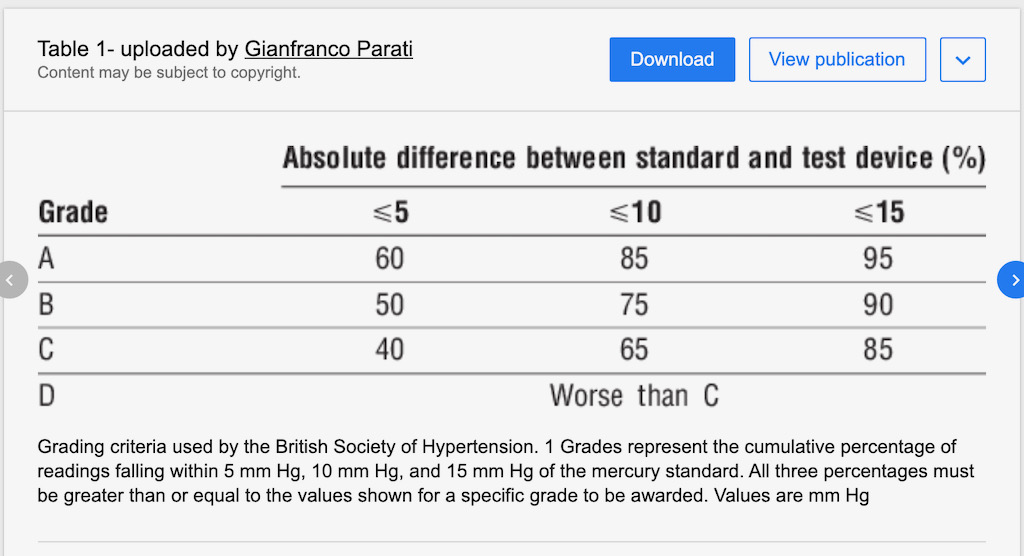The width and height of the screenshot is (1024, 556).
Task: Select the ≤10 column header
Action: tap(634, 212)
